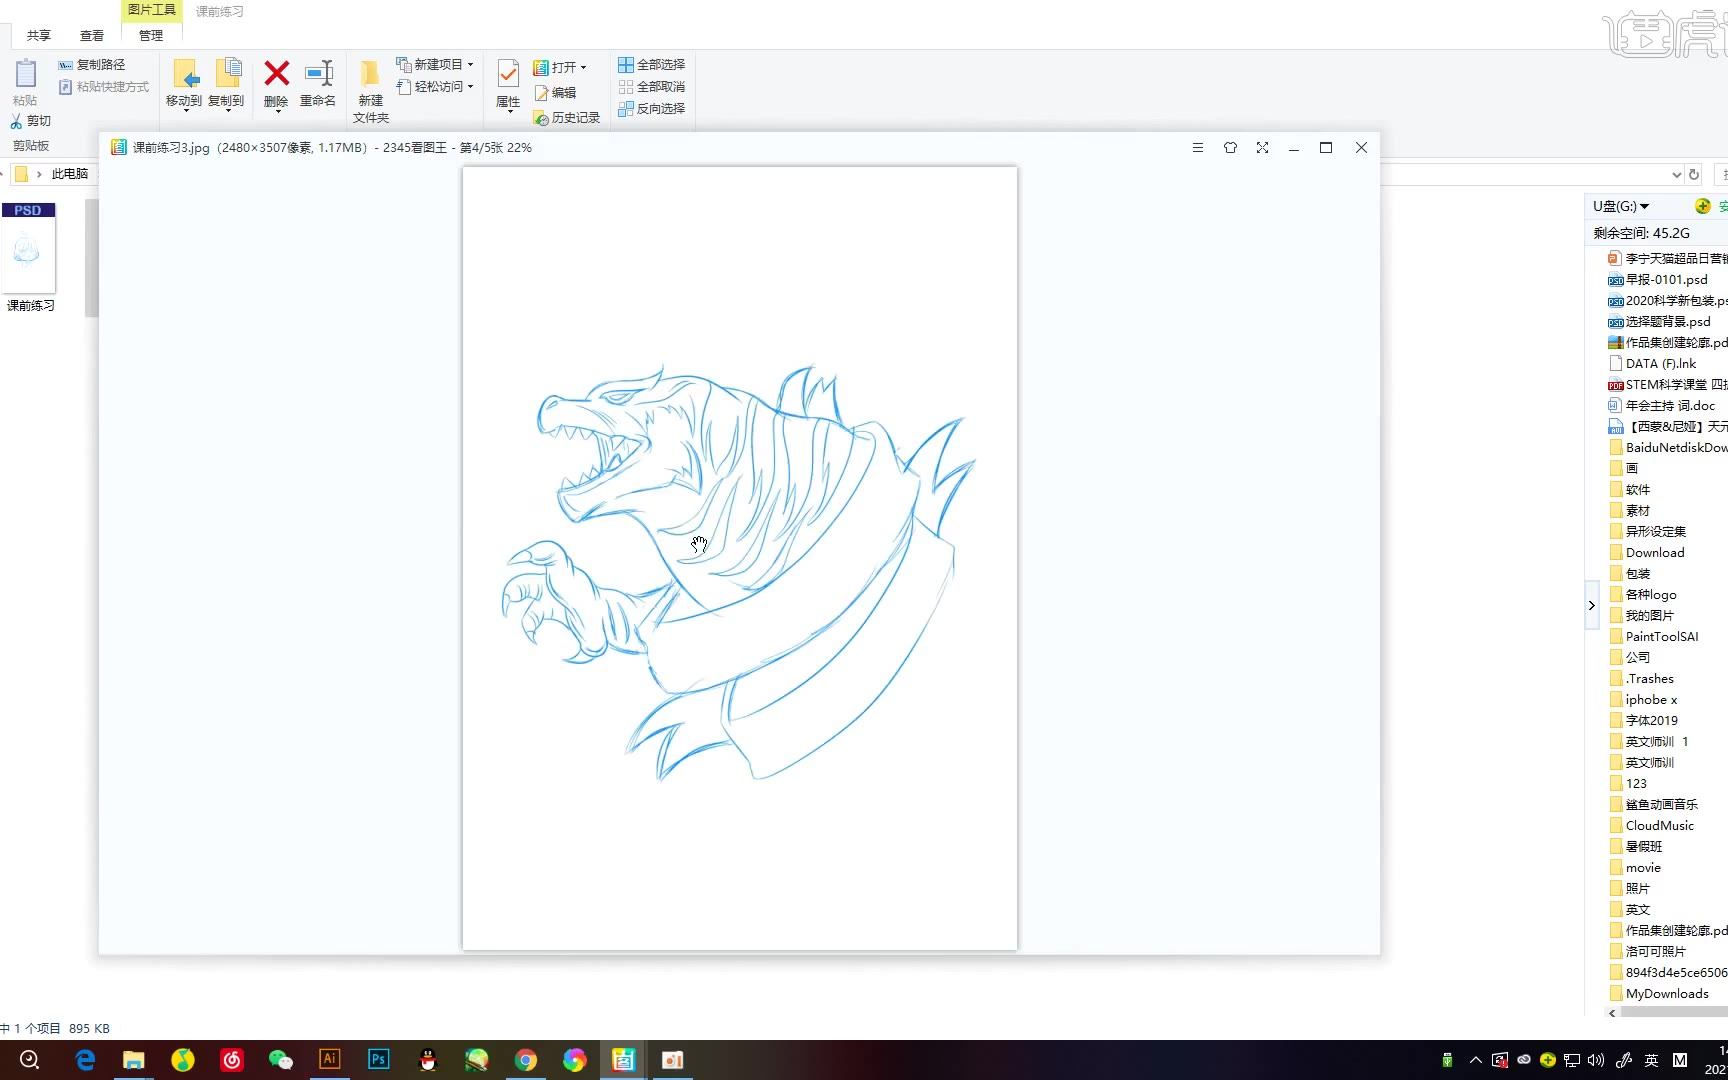
Task: Click the New folder icon
Action: pyautogui.click(x=370, y=74)
